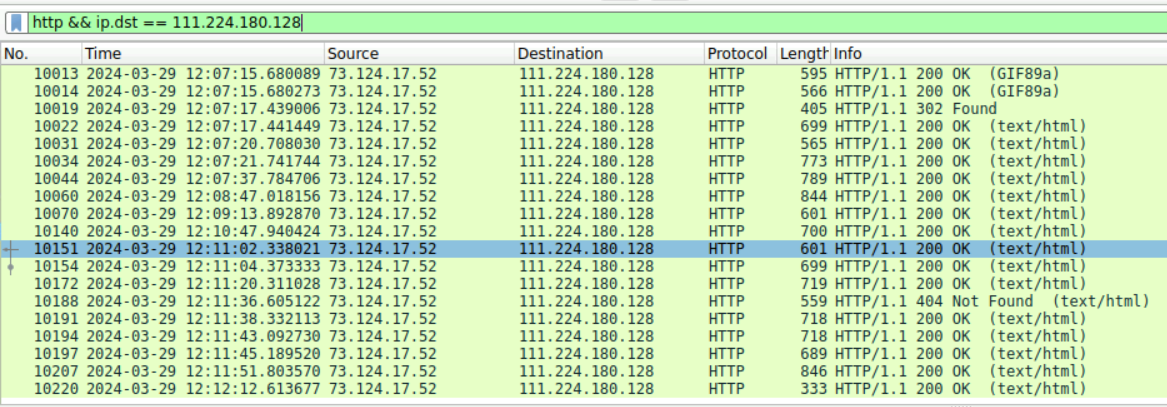
Task: Click time 12:12:12.613677 cell
Action: click(203, 388)
